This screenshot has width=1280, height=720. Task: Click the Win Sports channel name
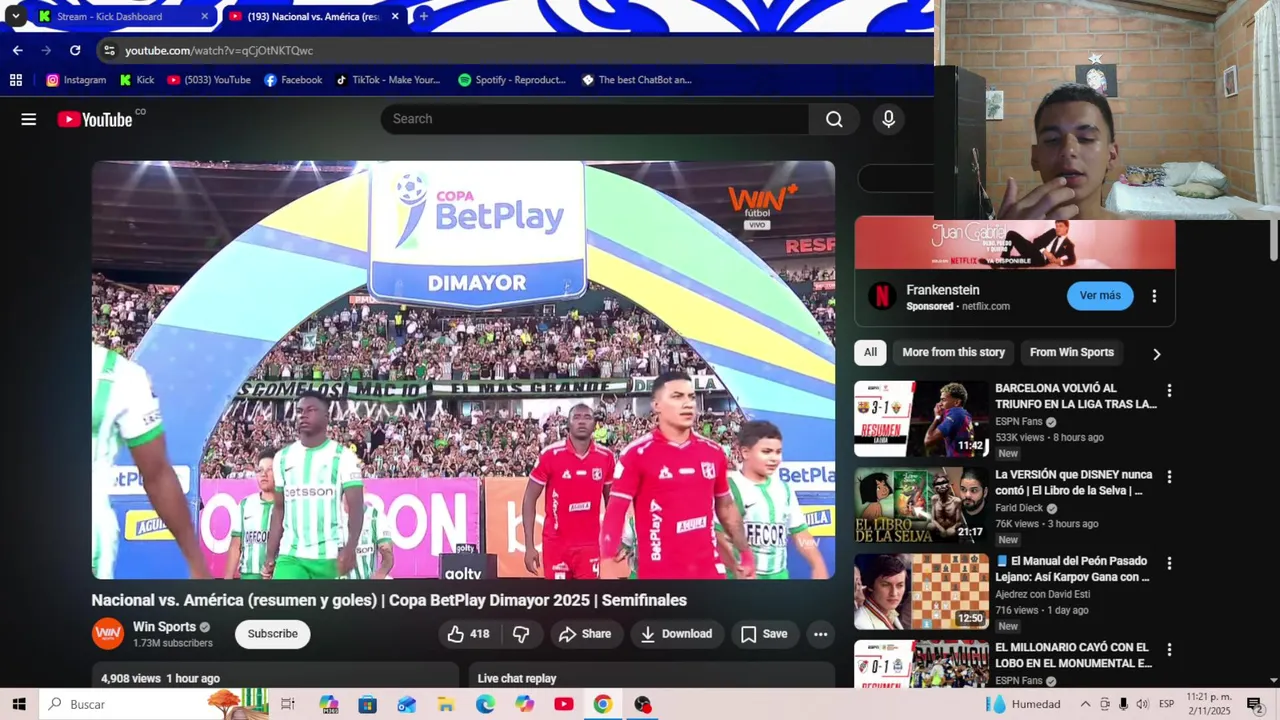(x=164, y=627)
